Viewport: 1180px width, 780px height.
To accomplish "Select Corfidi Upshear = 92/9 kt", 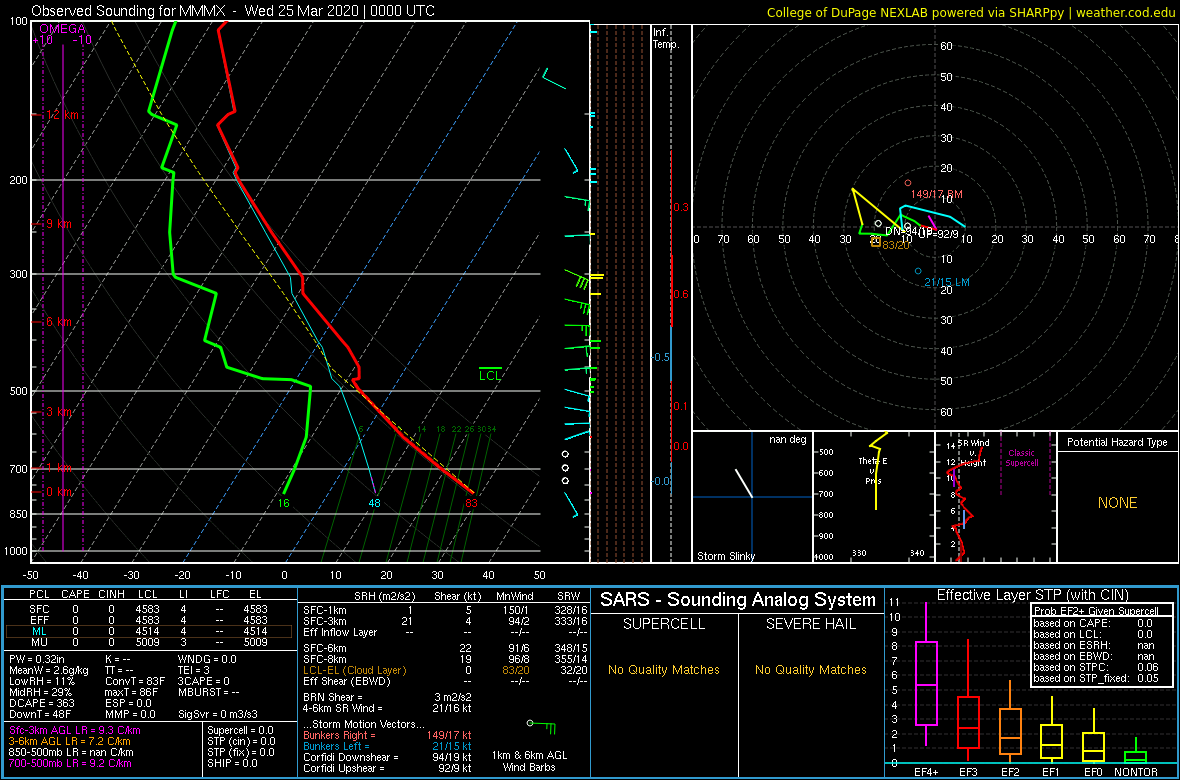I will [x=388, y=769].
